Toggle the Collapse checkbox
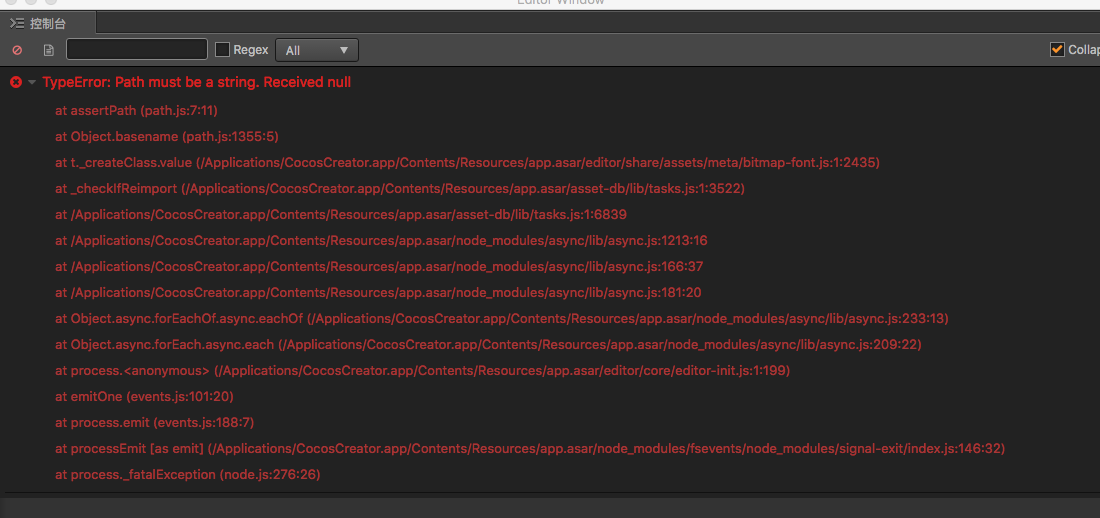 1057,50
